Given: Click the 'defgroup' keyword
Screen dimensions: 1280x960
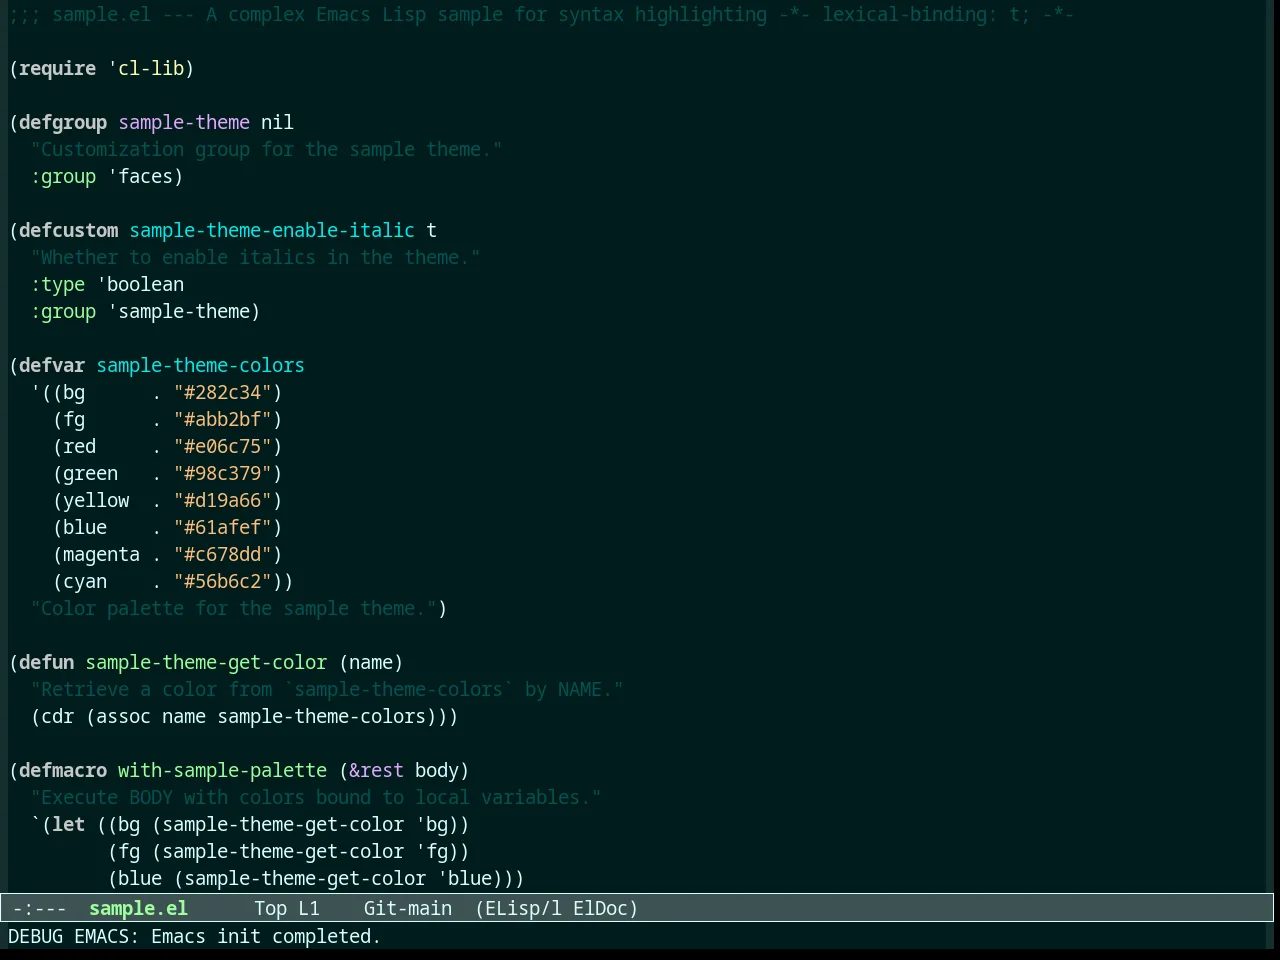Looking at the screenshot, I should click(x=63, y=122).
